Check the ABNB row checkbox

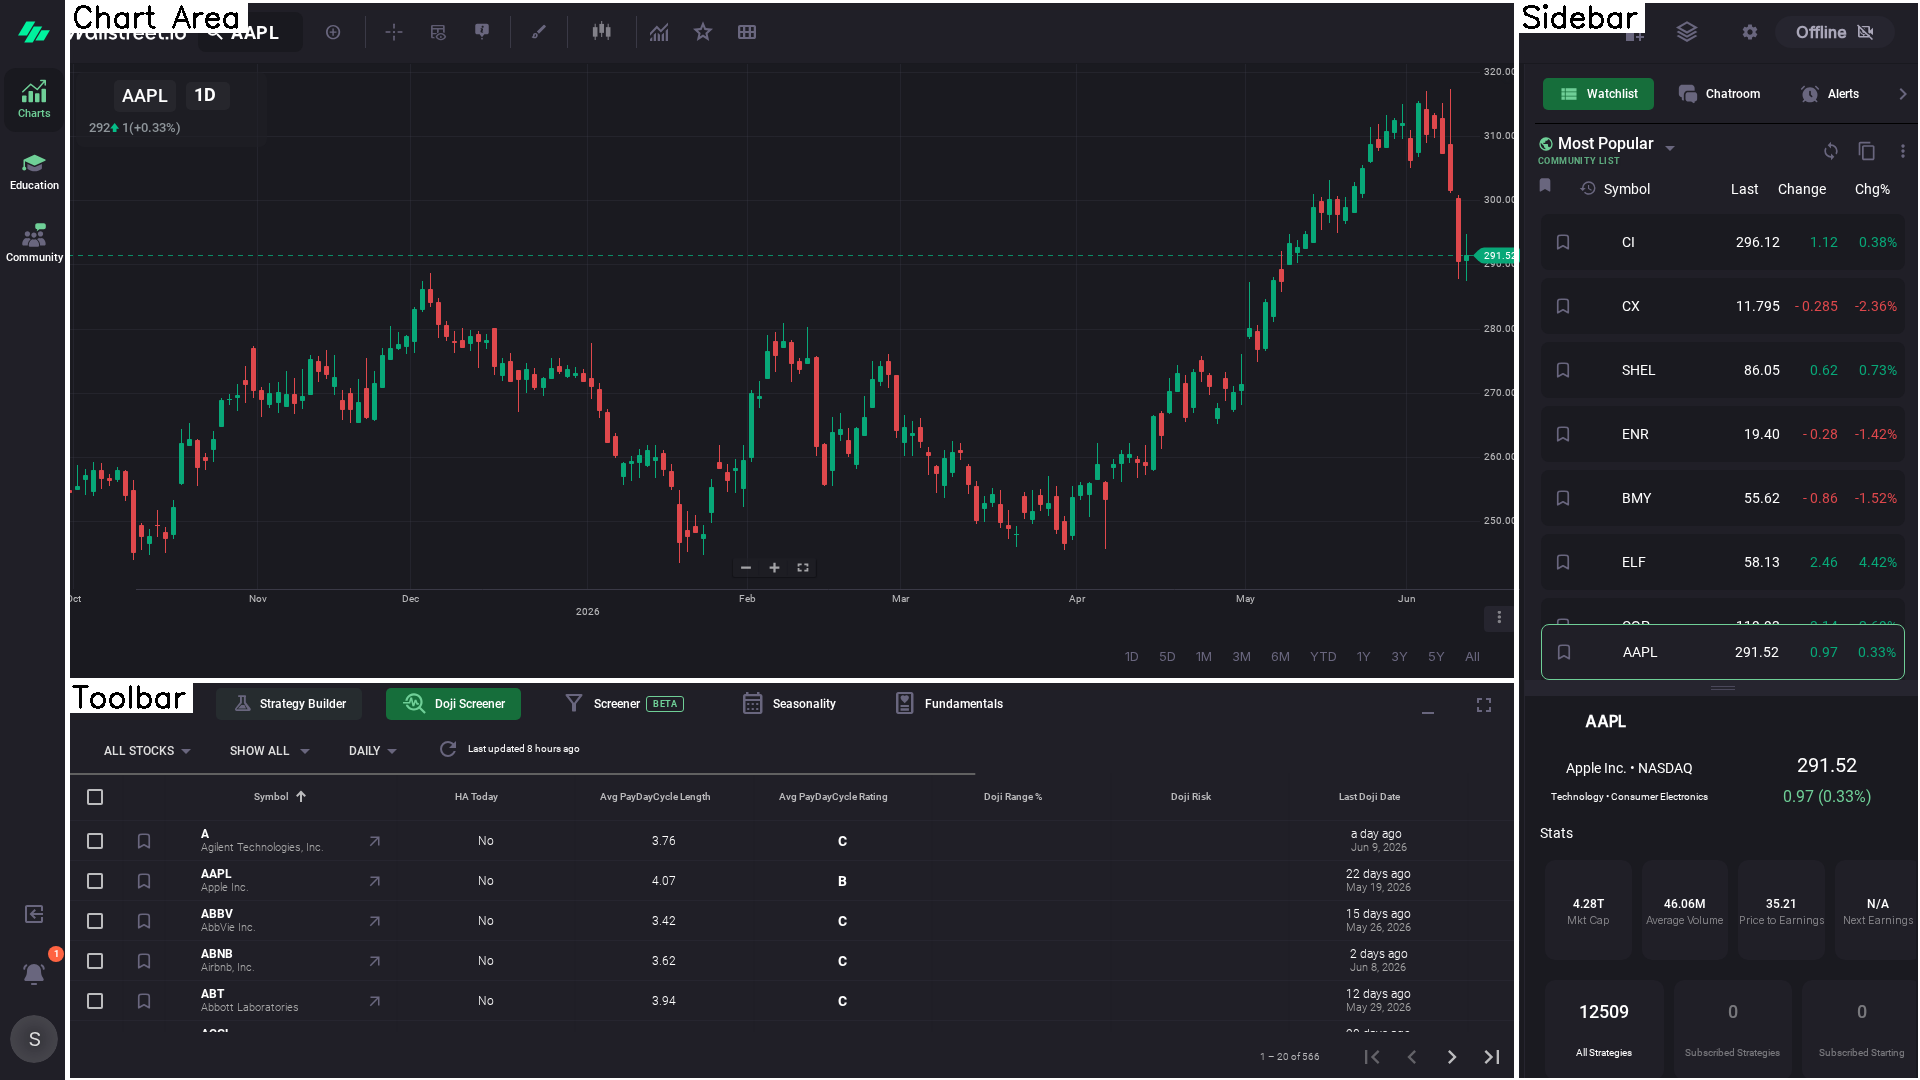(95, 961)
